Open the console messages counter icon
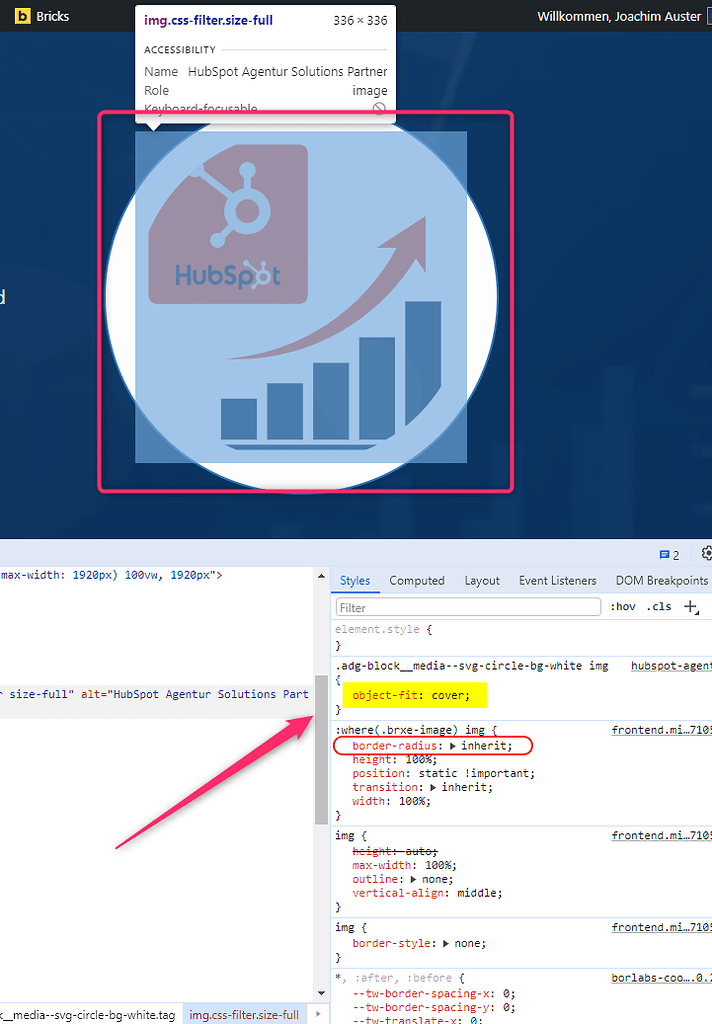 [669, 555]
